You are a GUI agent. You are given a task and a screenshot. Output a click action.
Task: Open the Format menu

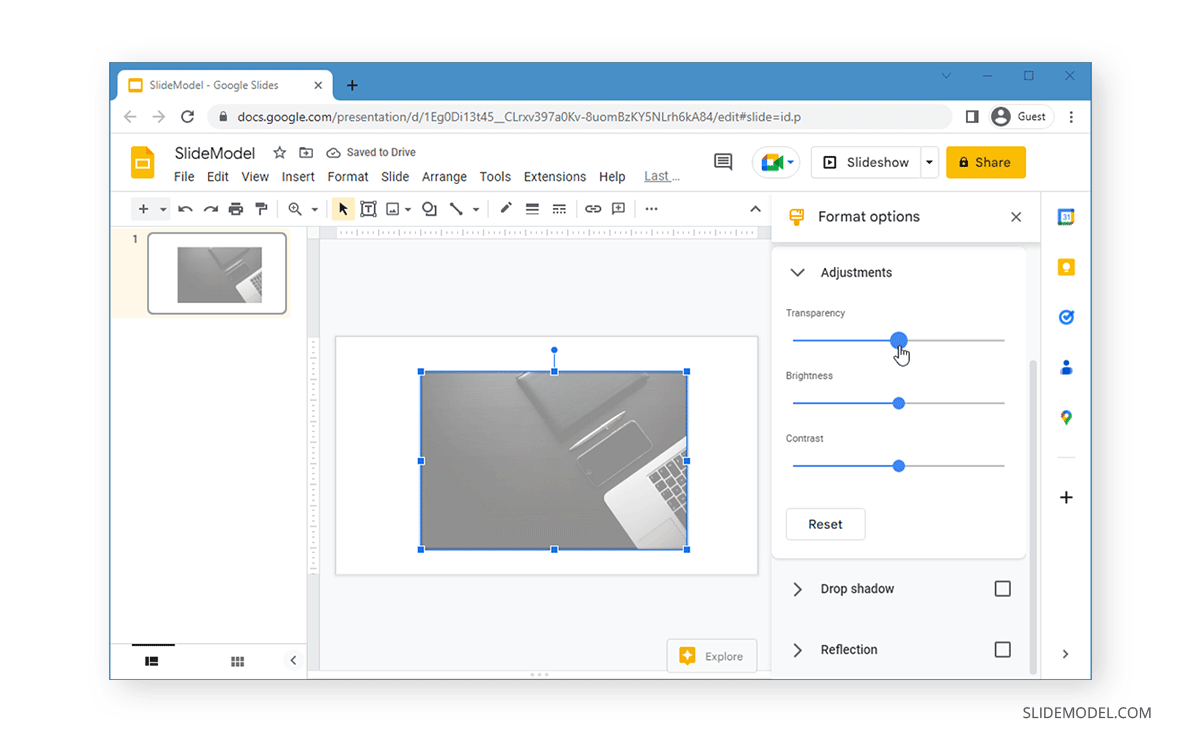coord(348,176)
